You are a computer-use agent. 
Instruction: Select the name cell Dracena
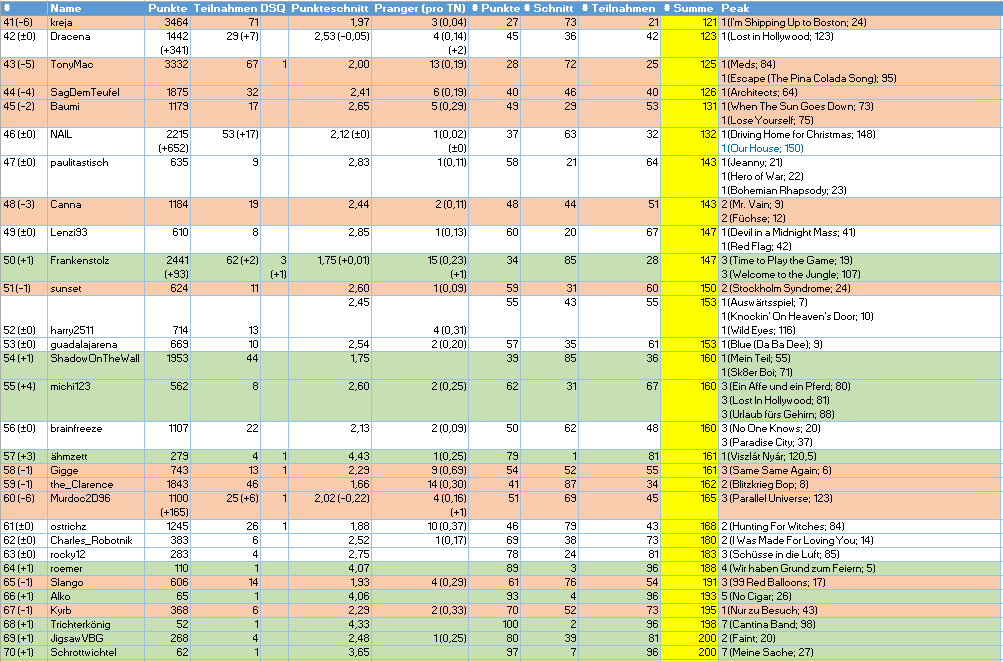[x=96, y=43]
